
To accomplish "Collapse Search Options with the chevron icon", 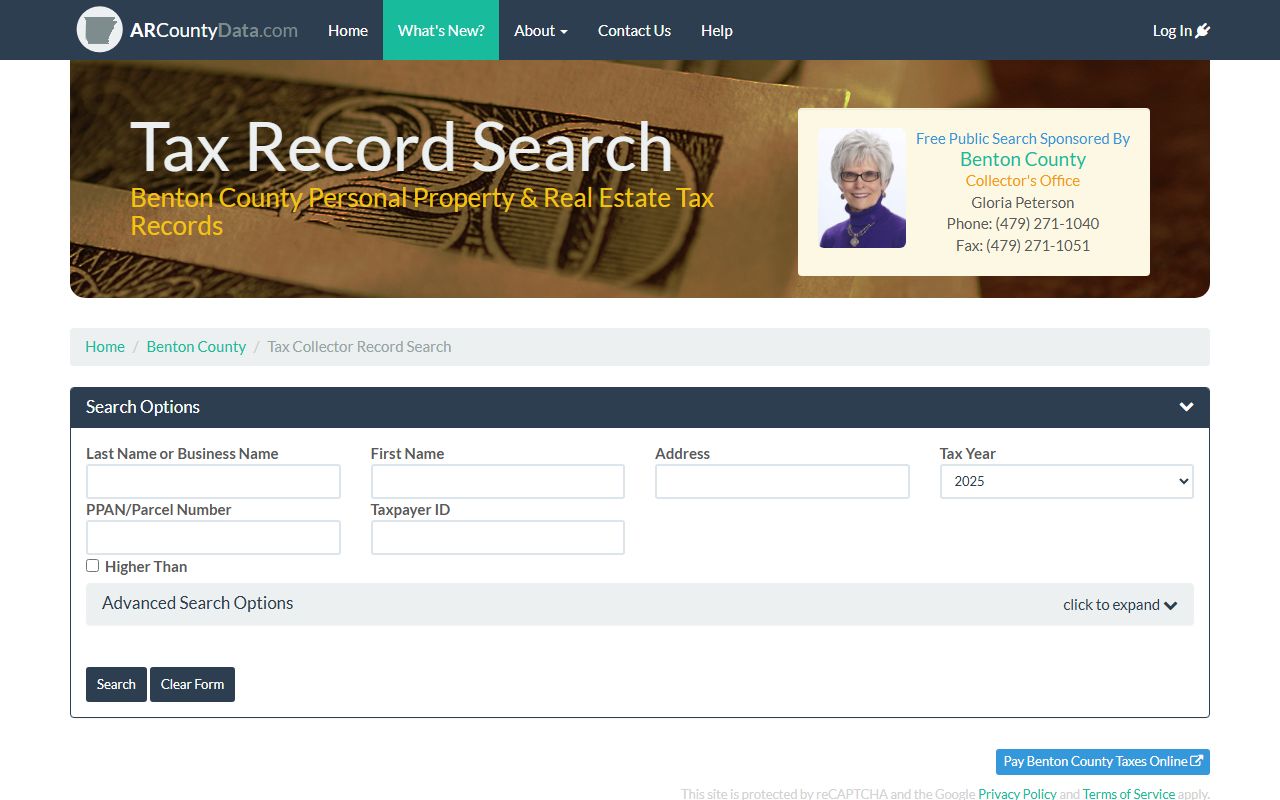I will 1186,407.
